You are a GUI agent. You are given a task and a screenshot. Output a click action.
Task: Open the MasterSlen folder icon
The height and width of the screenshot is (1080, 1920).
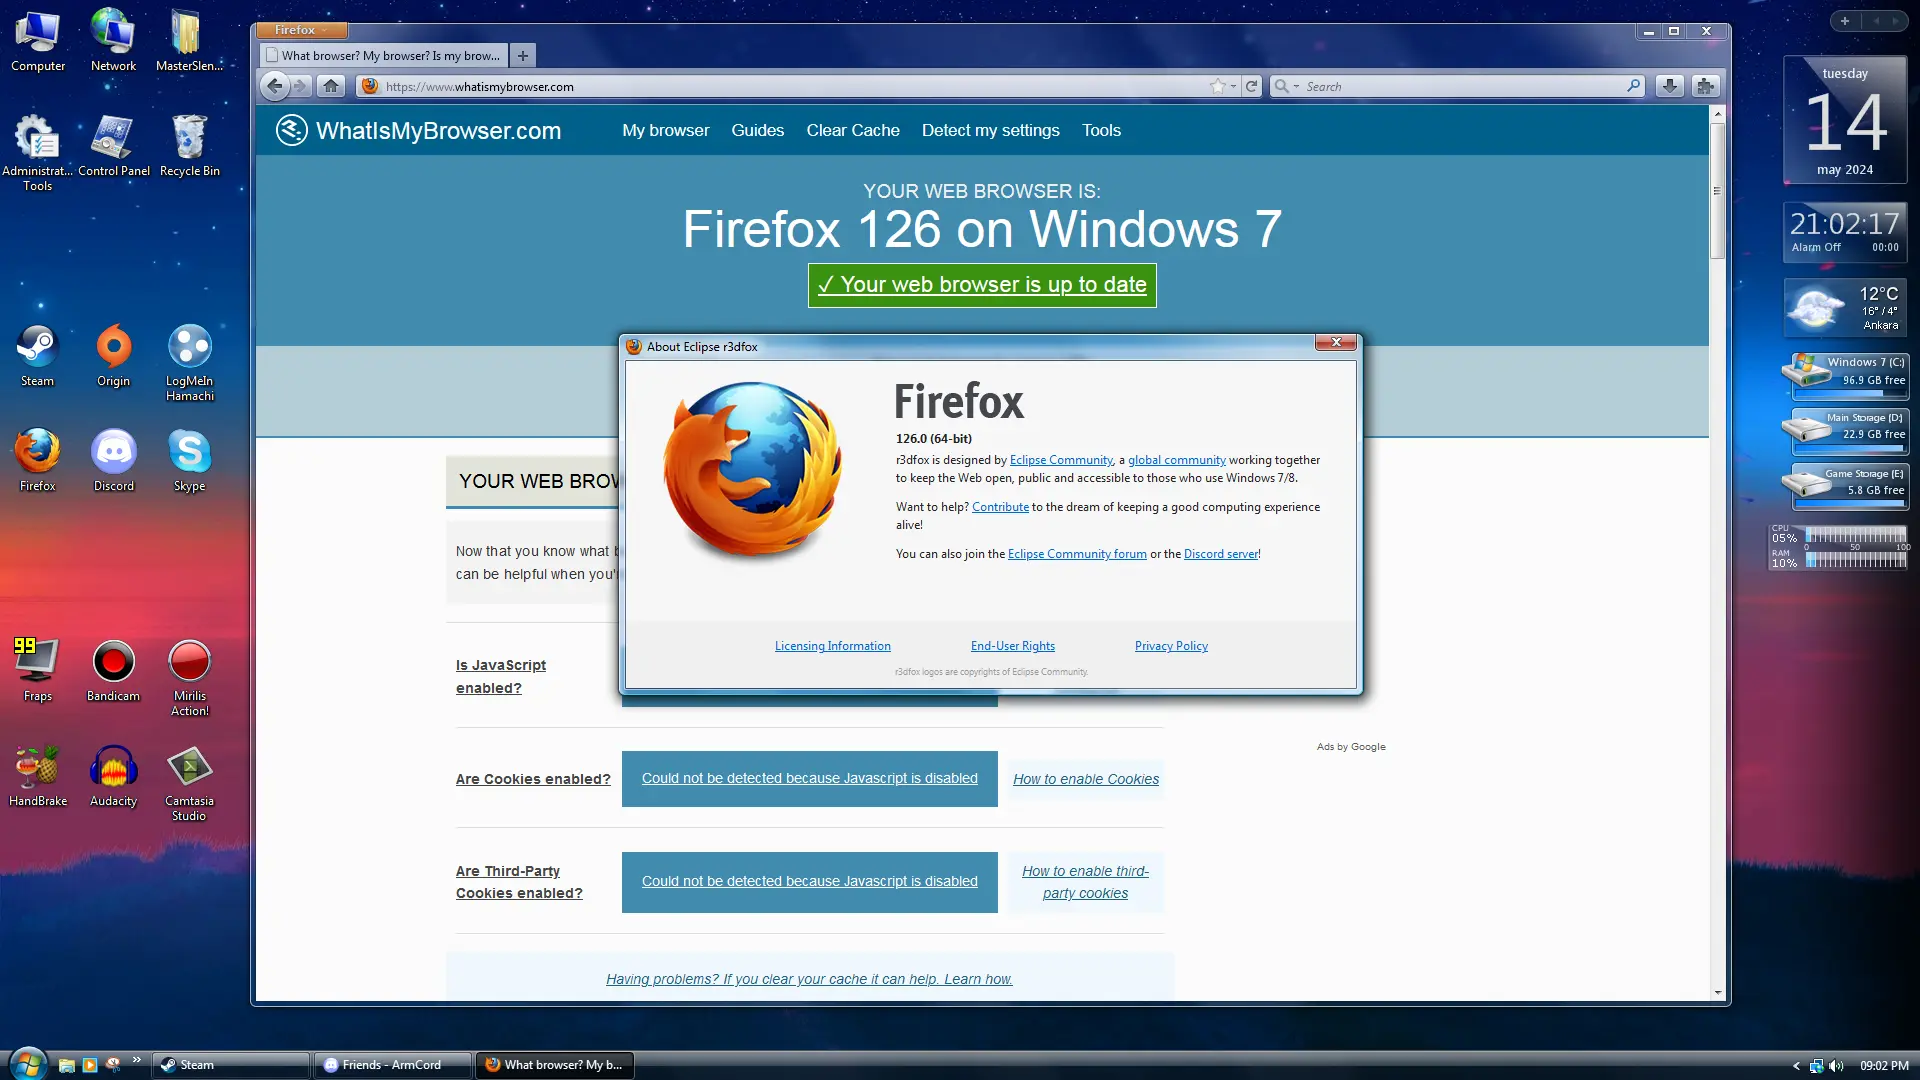(x=189, y=41)
